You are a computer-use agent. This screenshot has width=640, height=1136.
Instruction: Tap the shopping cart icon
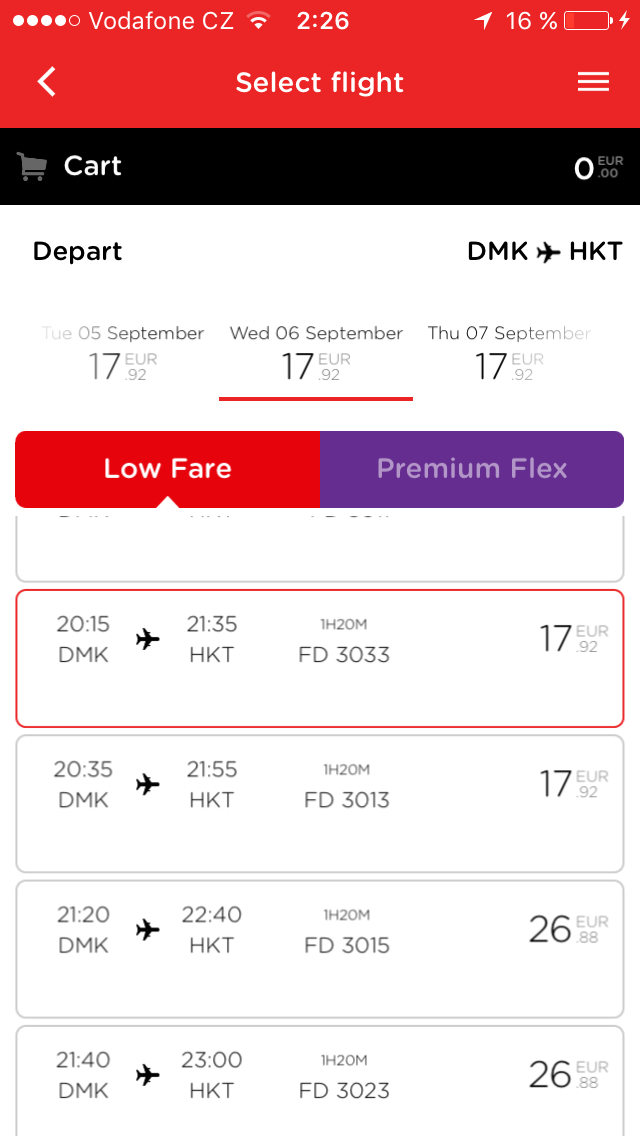coord(32,167)
